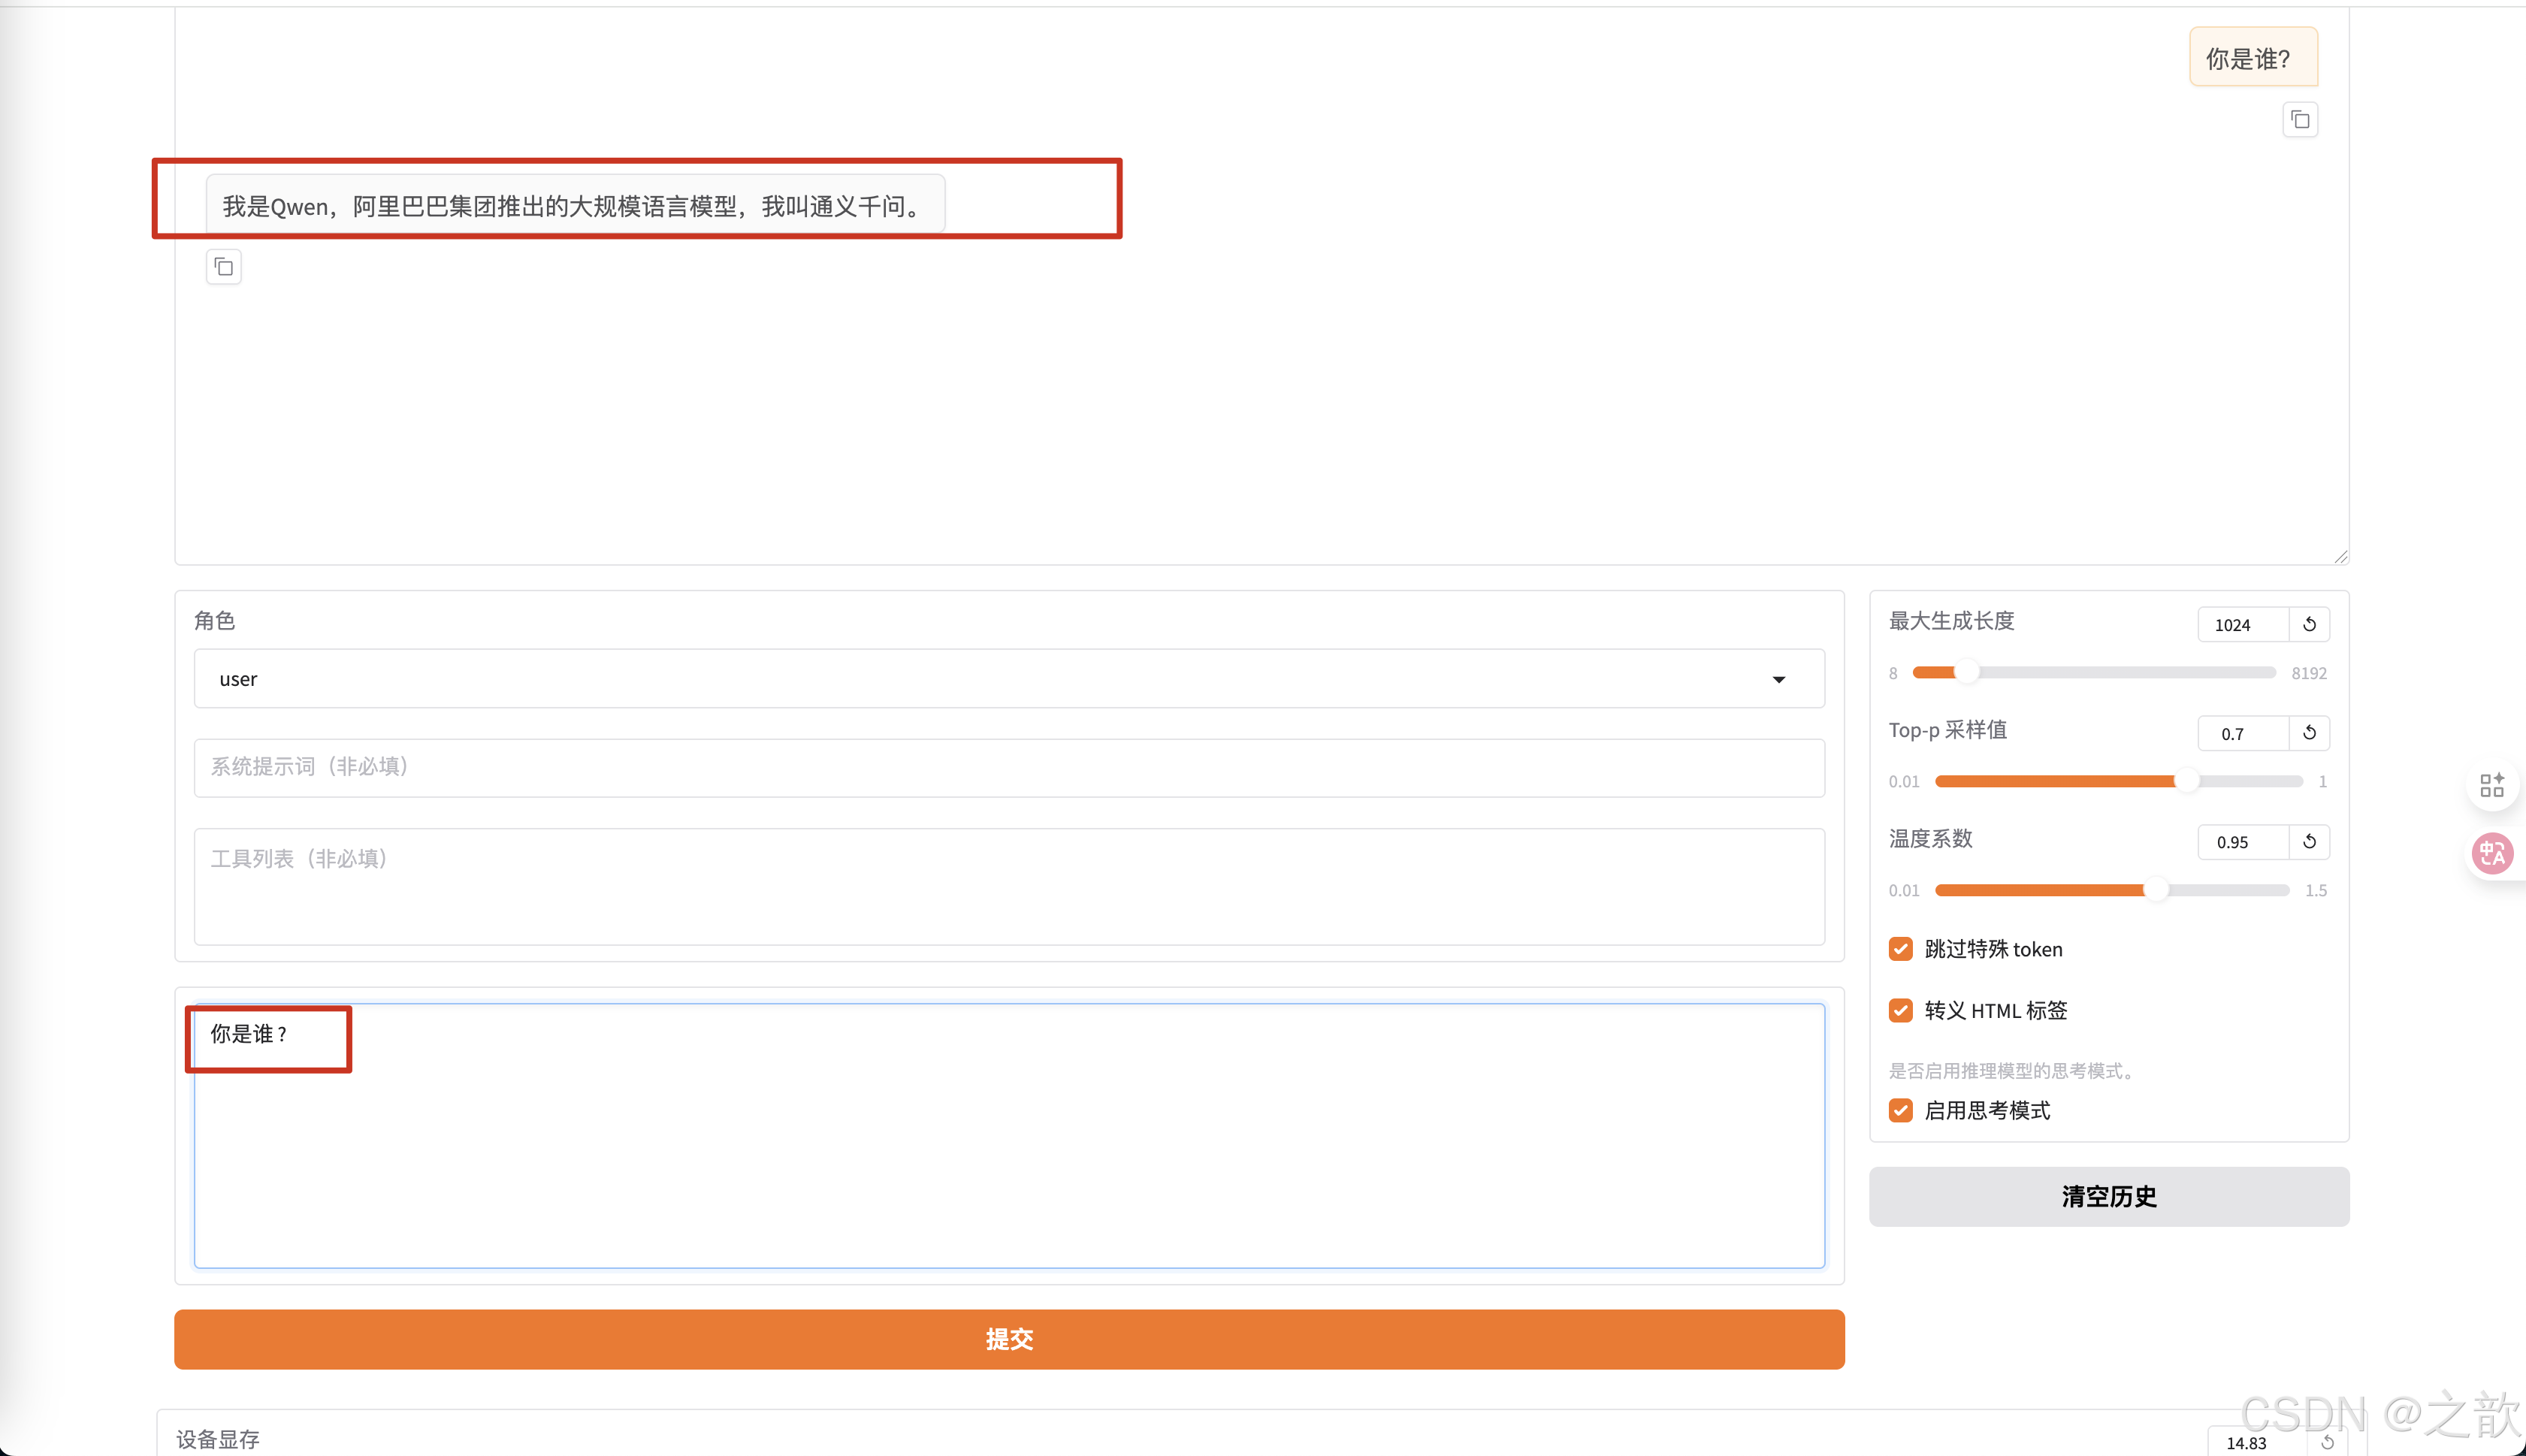Adjust the 温度系数 slider
The image size is (2526, 1456).
point(2112,890)
